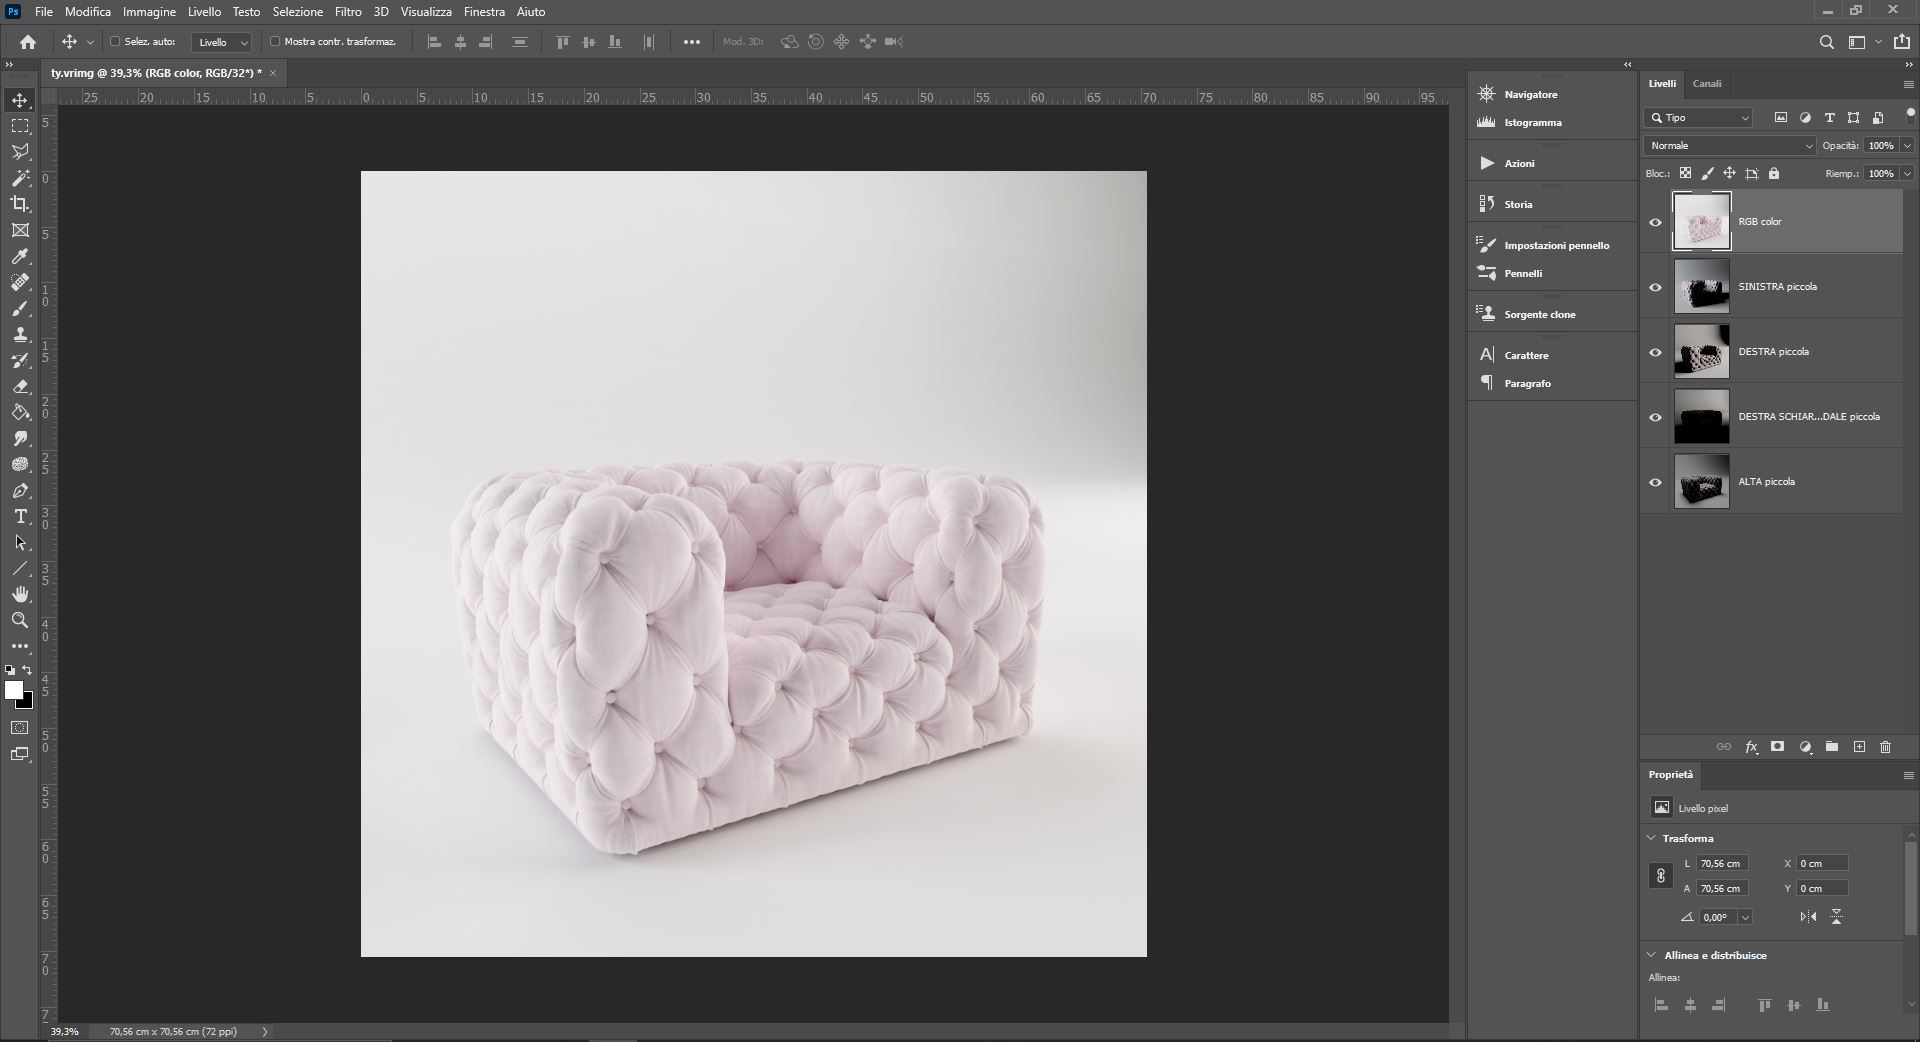Open the rotation angle dropdown
The image size is (1920, 1042).
pos(1745,917)
